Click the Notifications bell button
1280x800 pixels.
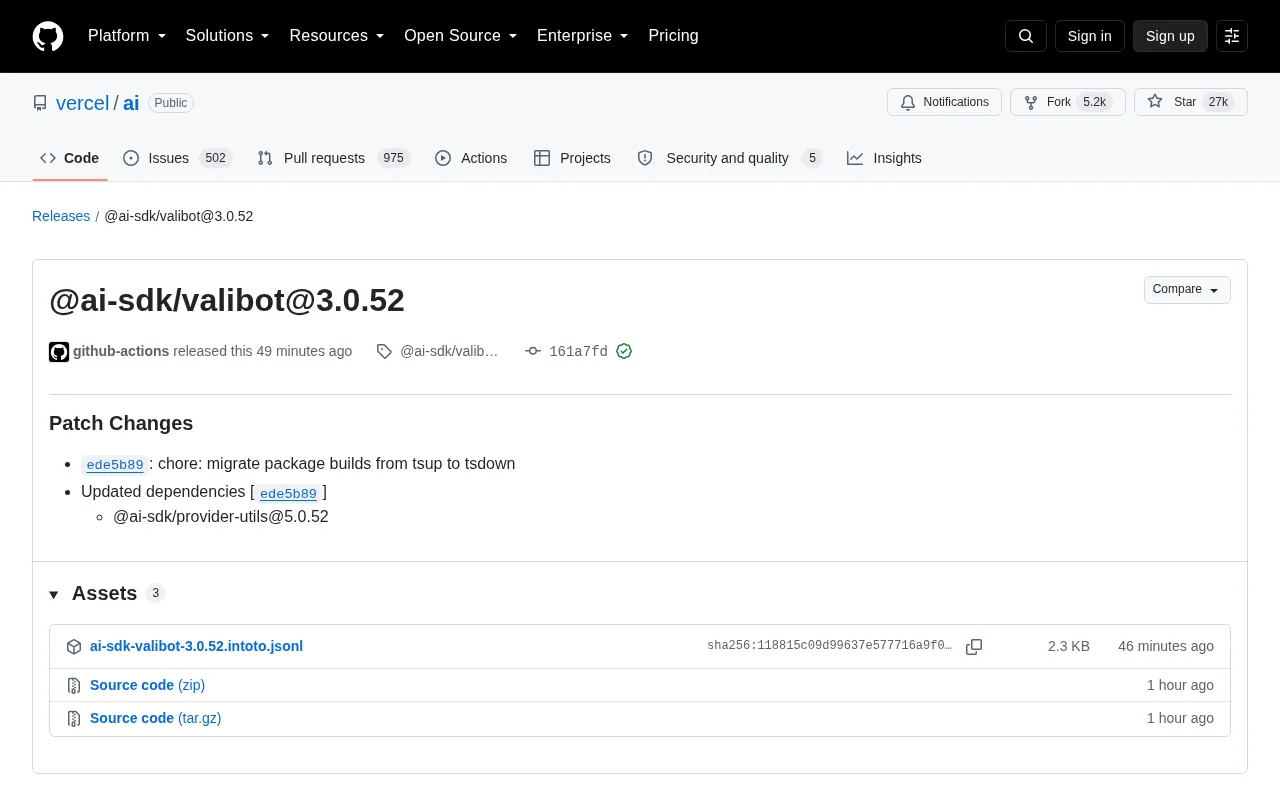[x=944, y=102]
